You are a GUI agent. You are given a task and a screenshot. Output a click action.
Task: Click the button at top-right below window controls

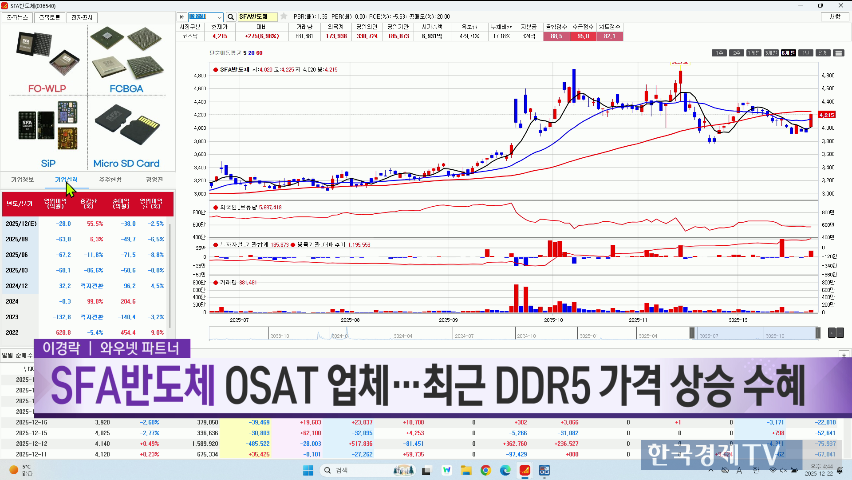tap(837, 18)
